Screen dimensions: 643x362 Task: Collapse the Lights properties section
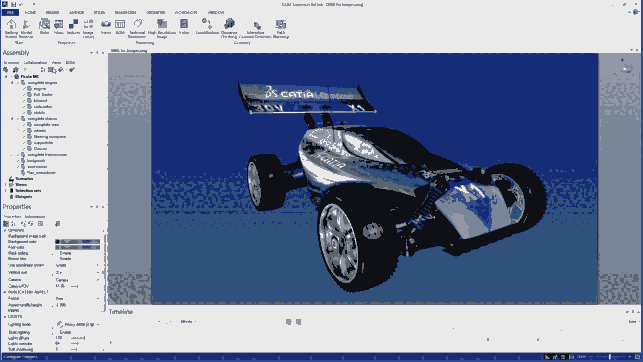click(x=5, y=316)
